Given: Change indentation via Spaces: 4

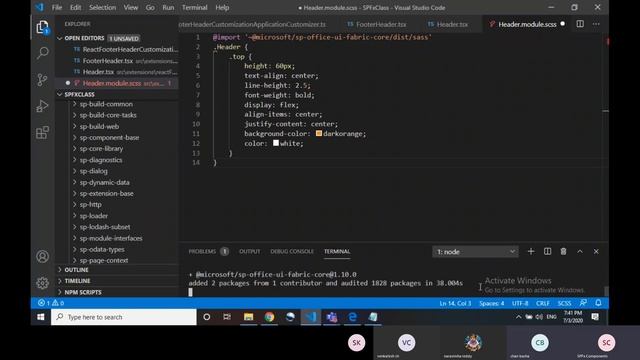Looking at the screenshot, I should (491, 303).
